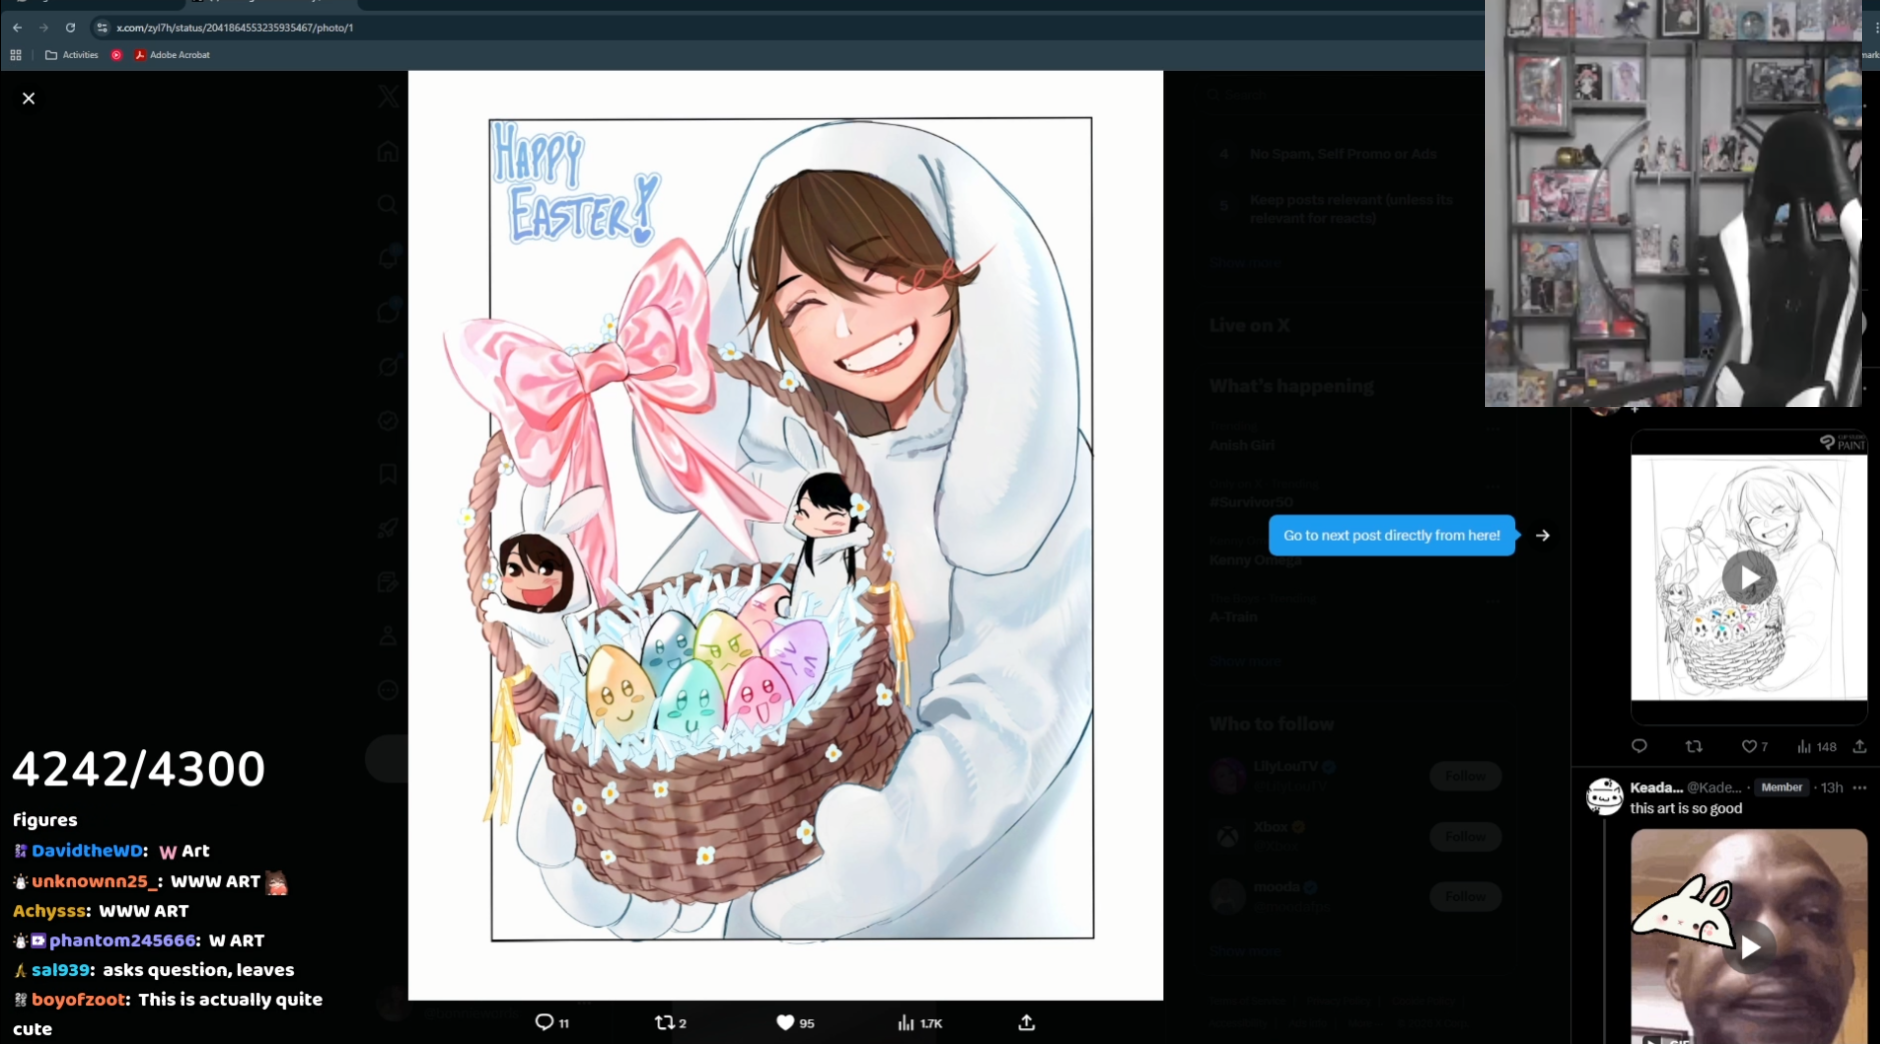1880x1044 pixels.
Task: Click the 'Go to next post directly from here!' tooltip
Action: [1392, 535]
